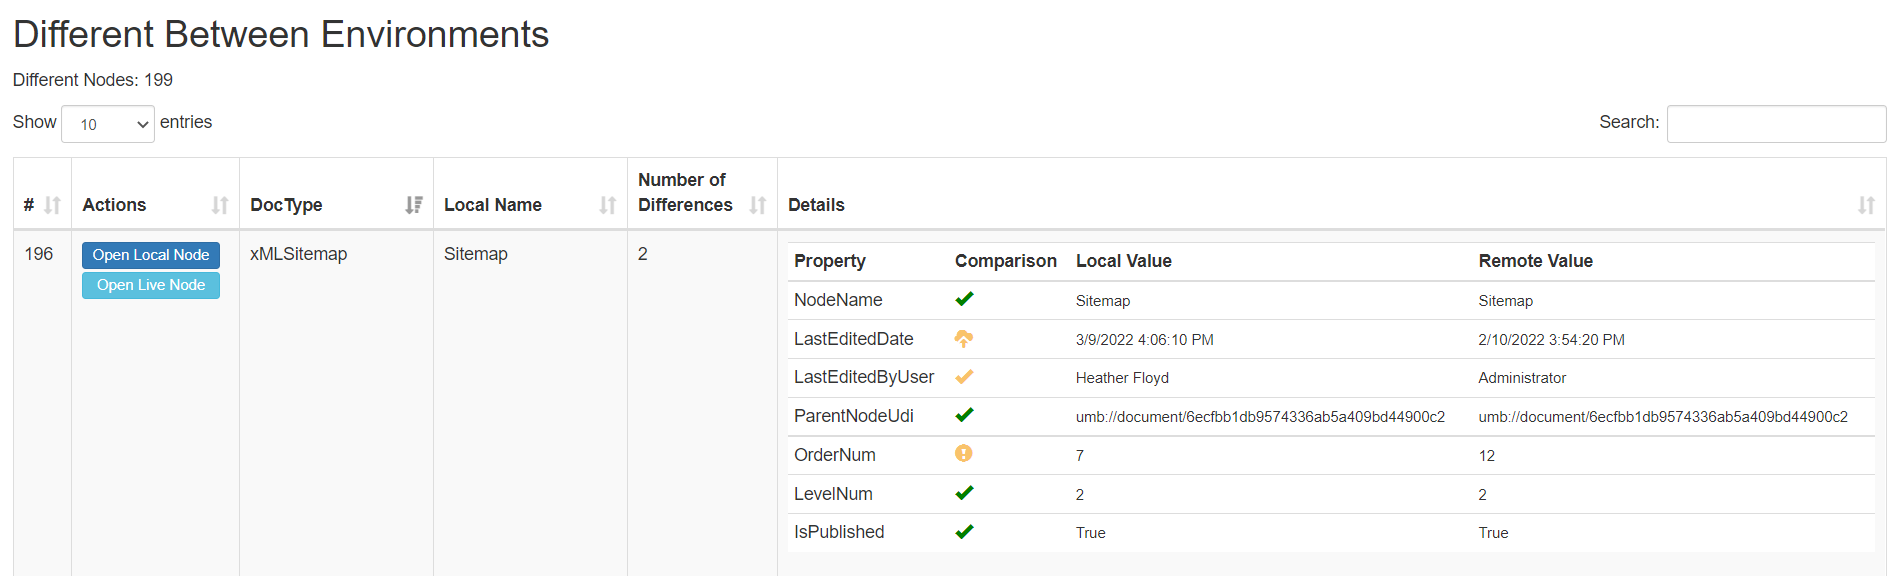This screenshot has height=576, width=1893.
Task: Click the xMLSitemap DocType cell
Action: (298, 254)
